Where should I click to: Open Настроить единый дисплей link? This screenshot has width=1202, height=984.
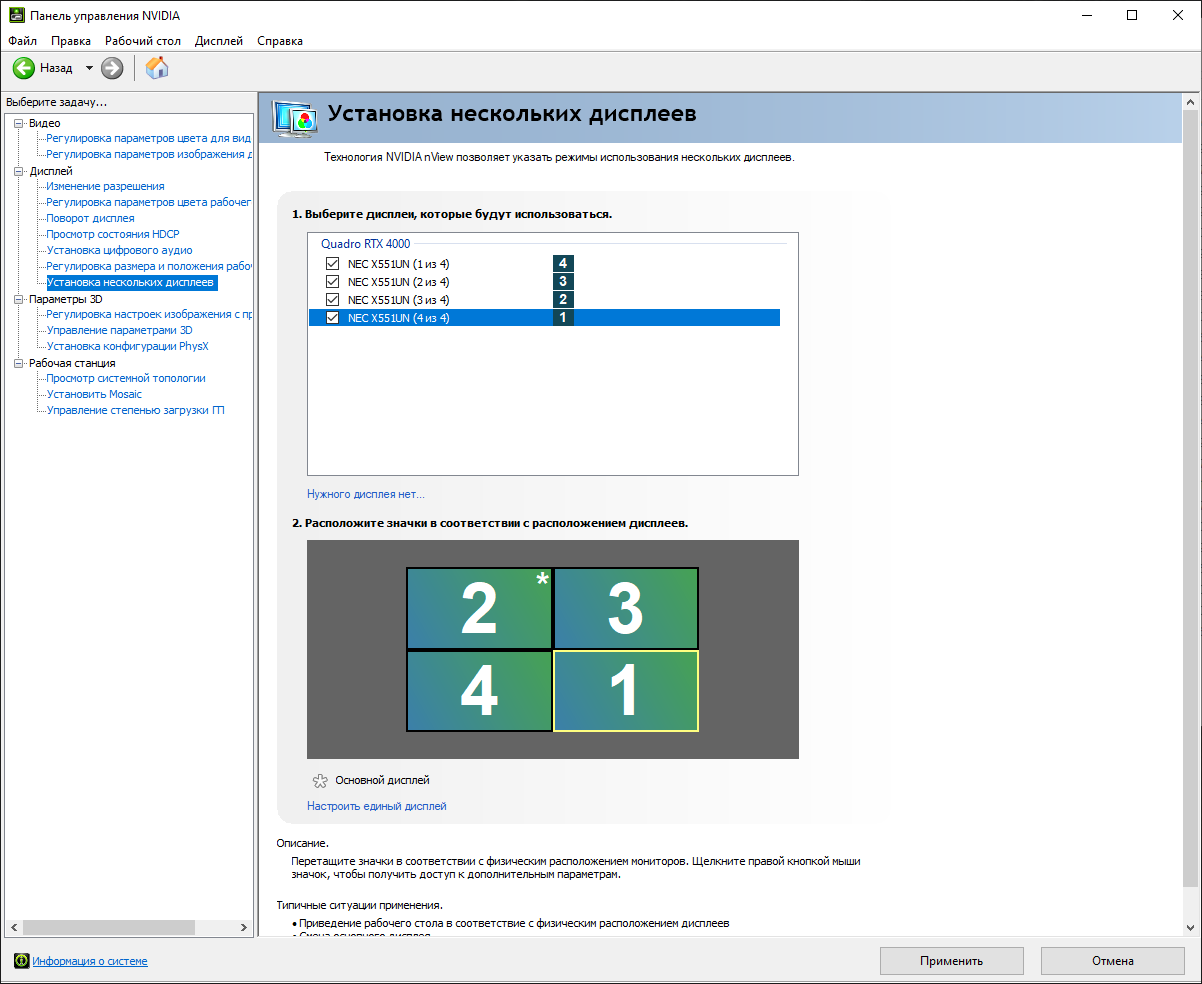coord(377,806)
